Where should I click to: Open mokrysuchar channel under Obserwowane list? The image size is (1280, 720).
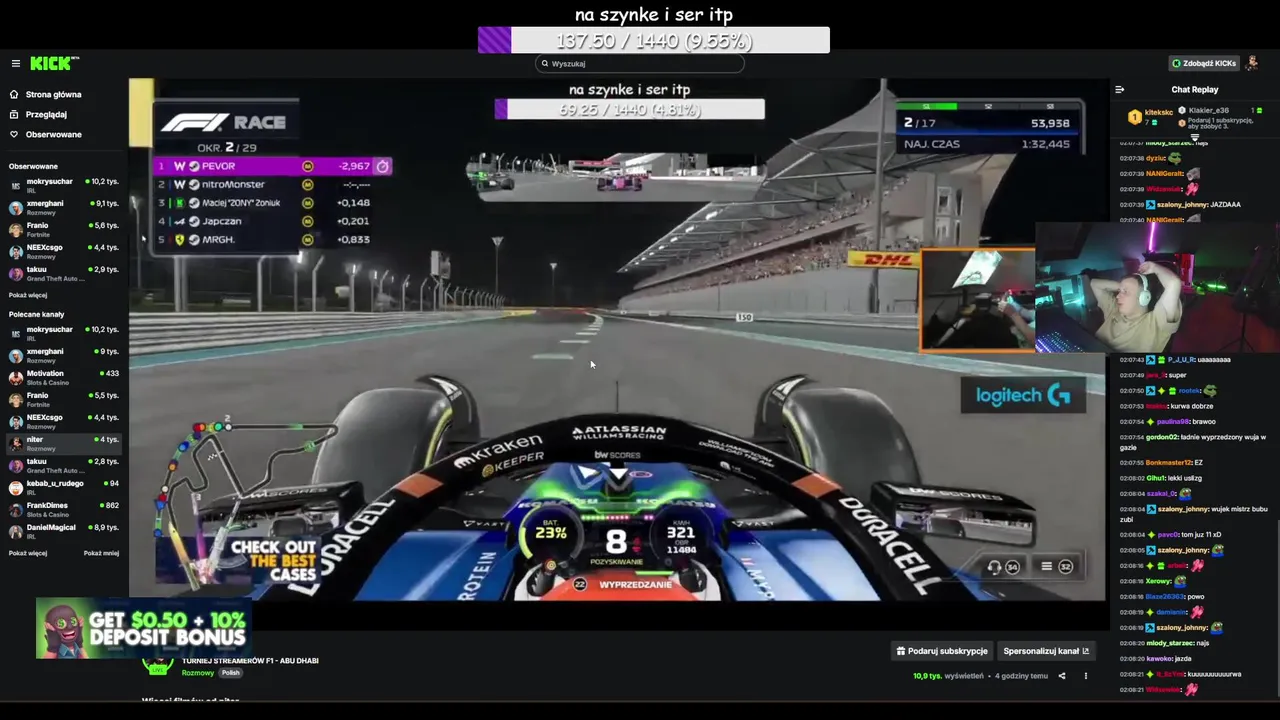(64, 185)
